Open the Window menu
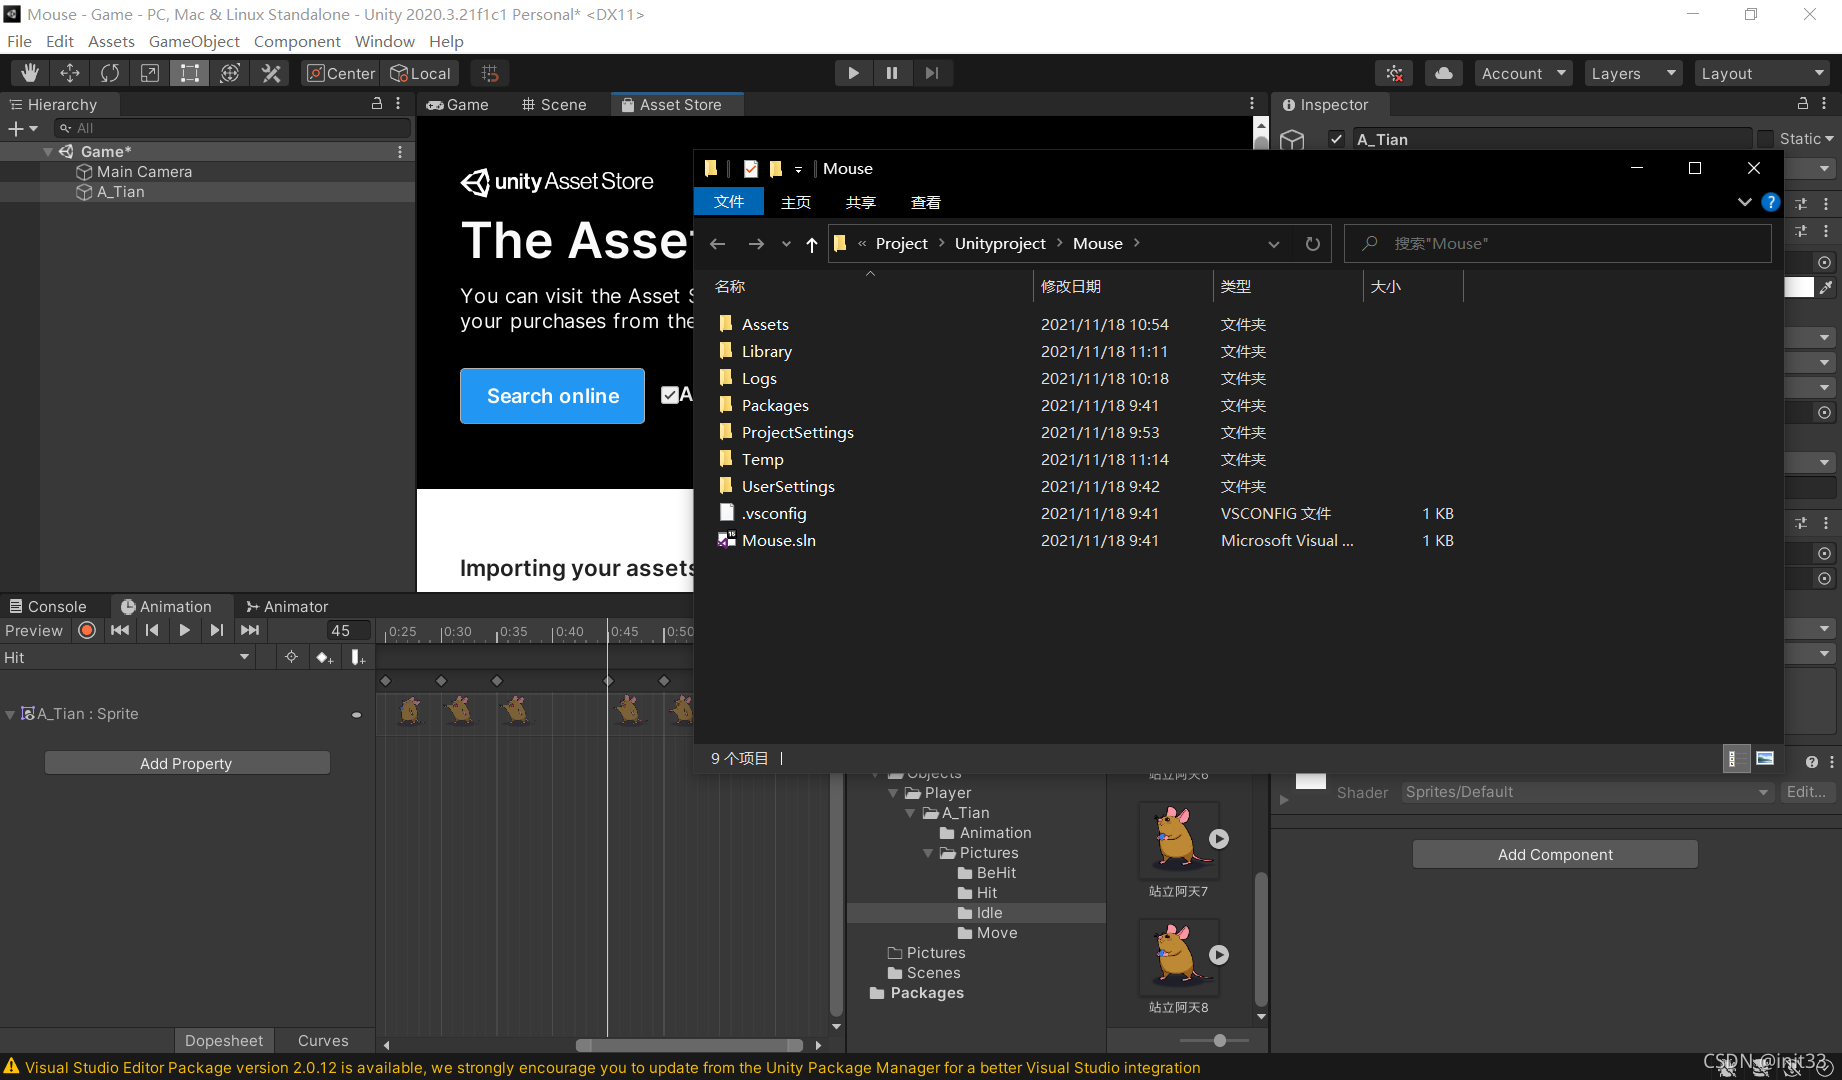 (384, 41)
